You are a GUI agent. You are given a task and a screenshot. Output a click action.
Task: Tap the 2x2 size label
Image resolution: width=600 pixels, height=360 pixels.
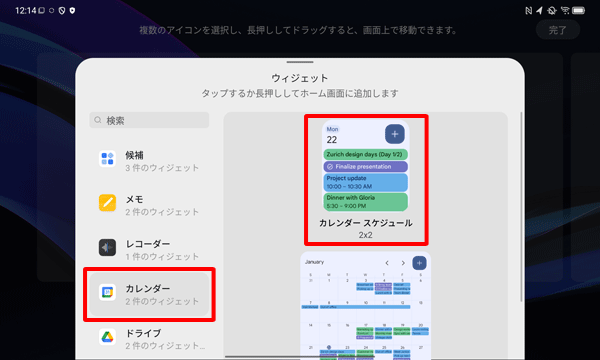365,235
